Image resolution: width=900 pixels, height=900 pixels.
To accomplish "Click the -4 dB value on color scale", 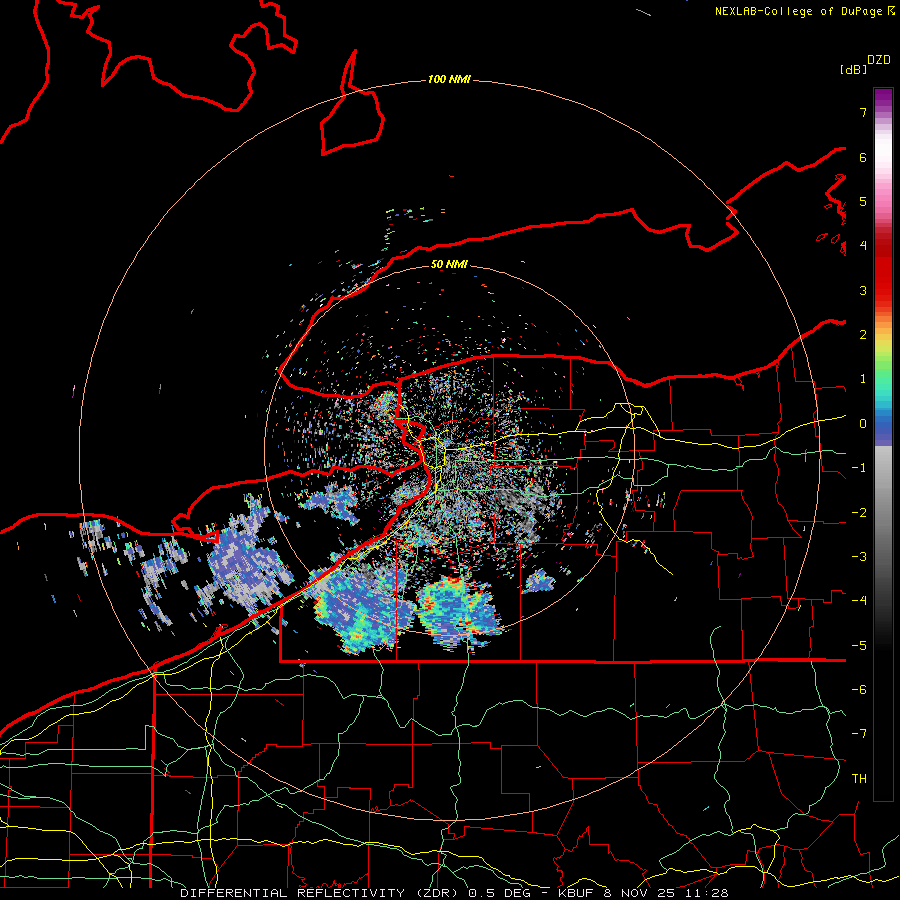I will coord(859,601).
